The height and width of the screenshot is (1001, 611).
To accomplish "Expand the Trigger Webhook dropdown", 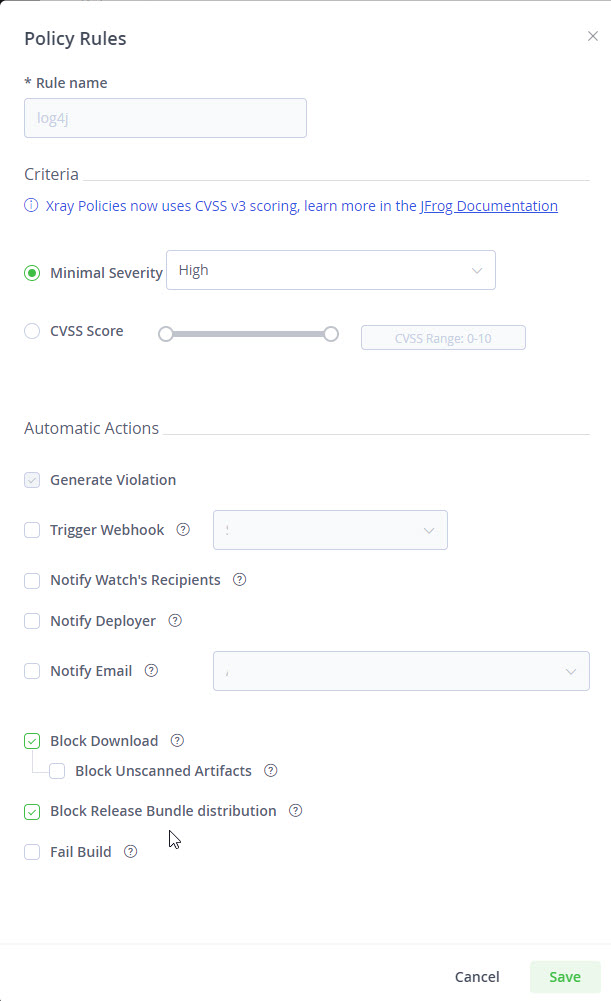I will tap(330, 530).
